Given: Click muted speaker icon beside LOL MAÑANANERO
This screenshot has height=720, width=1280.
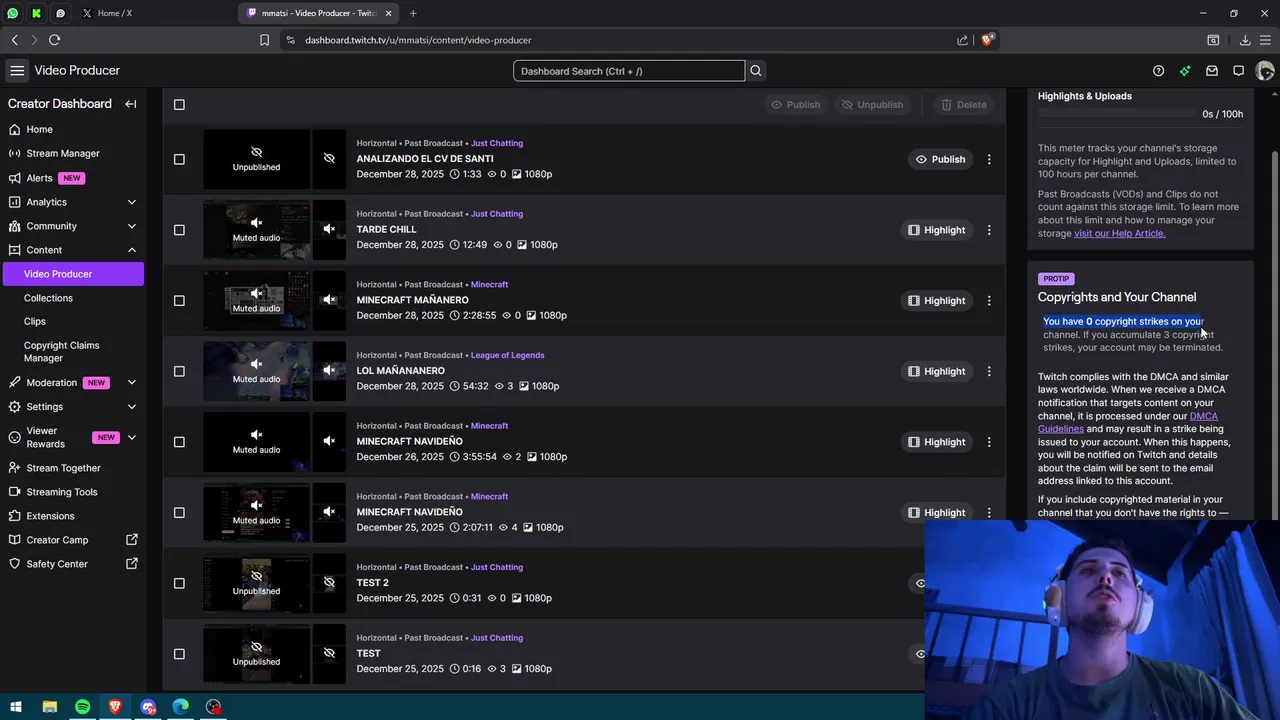Looking at the screenshot, I should [x=329, y=371].
